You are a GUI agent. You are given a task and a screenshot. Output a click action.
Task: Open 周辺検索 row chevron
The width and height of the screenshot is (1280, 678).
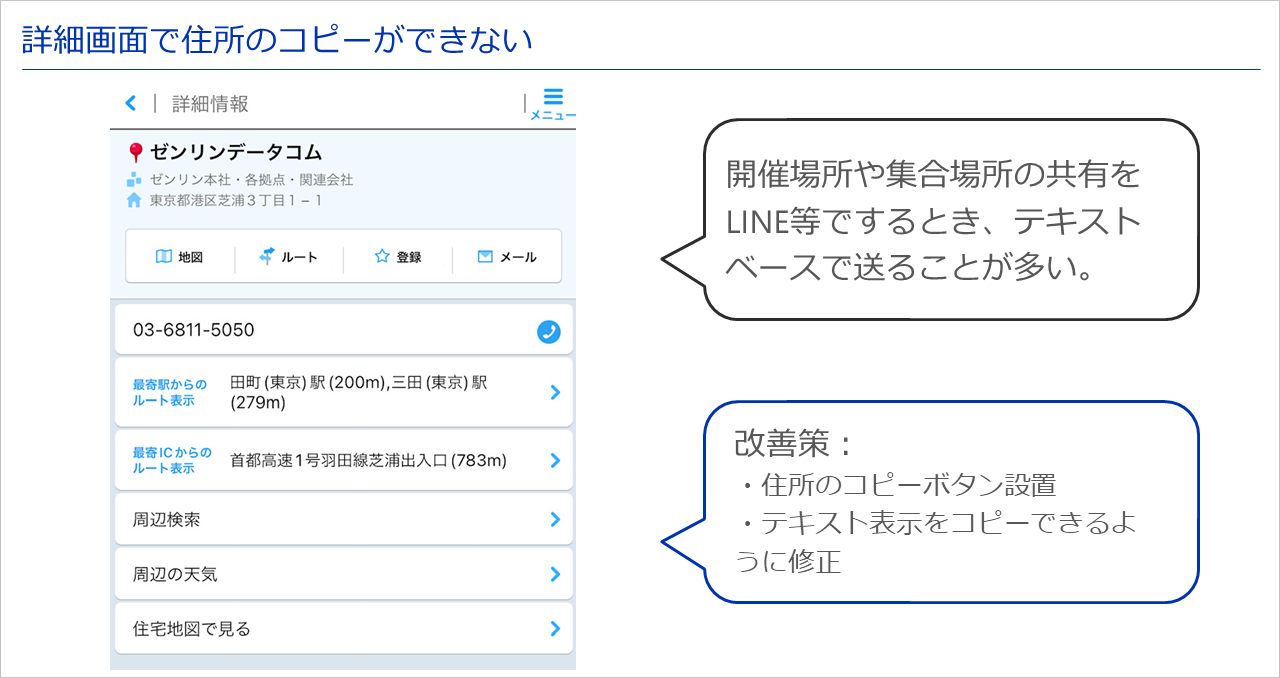(555, 520)
